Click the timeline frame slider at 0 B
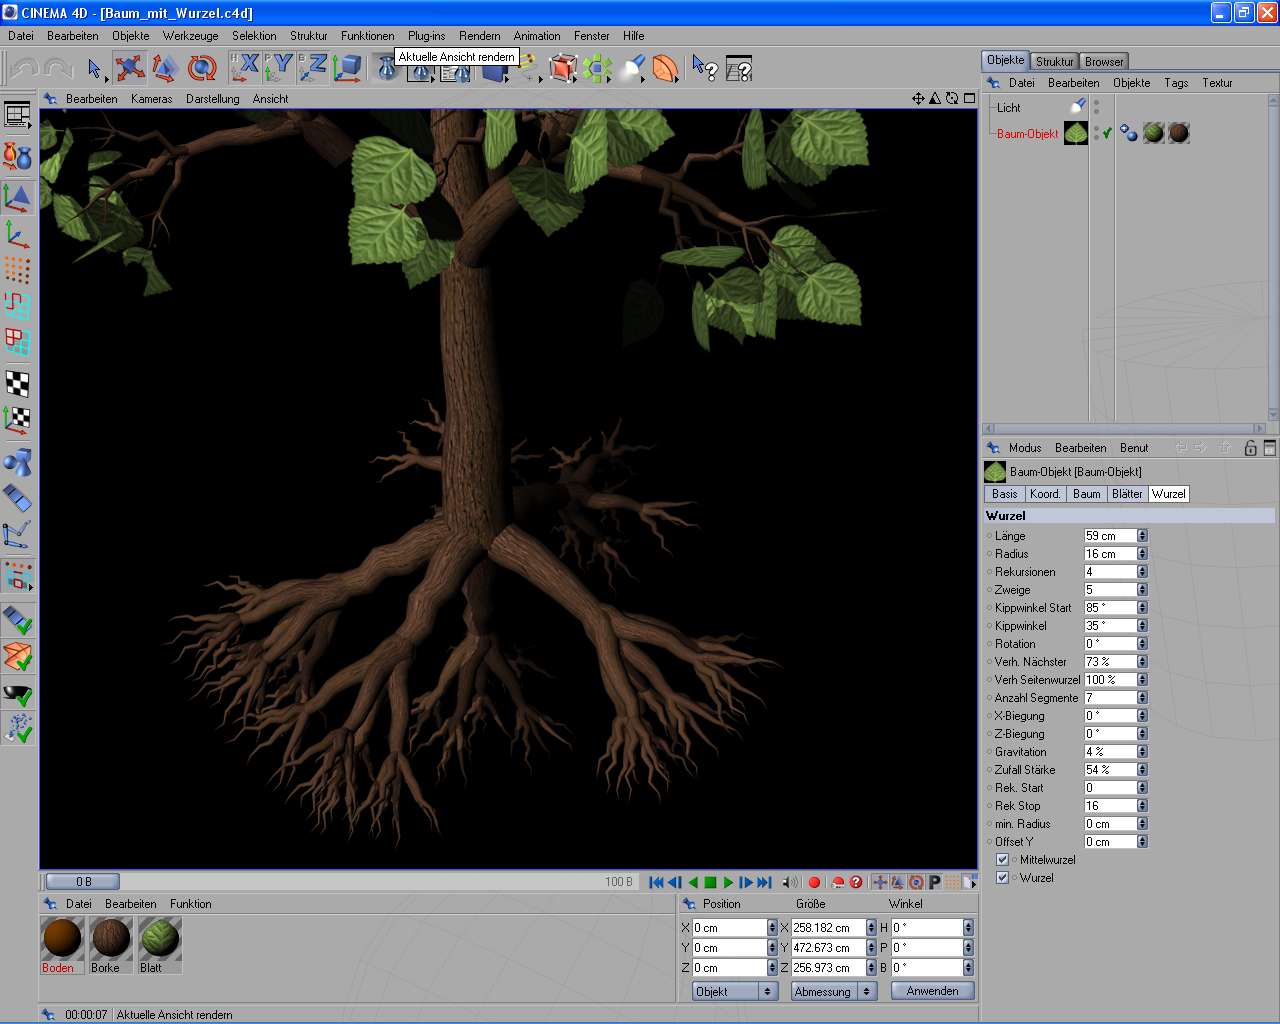 [x=83, y=882]
